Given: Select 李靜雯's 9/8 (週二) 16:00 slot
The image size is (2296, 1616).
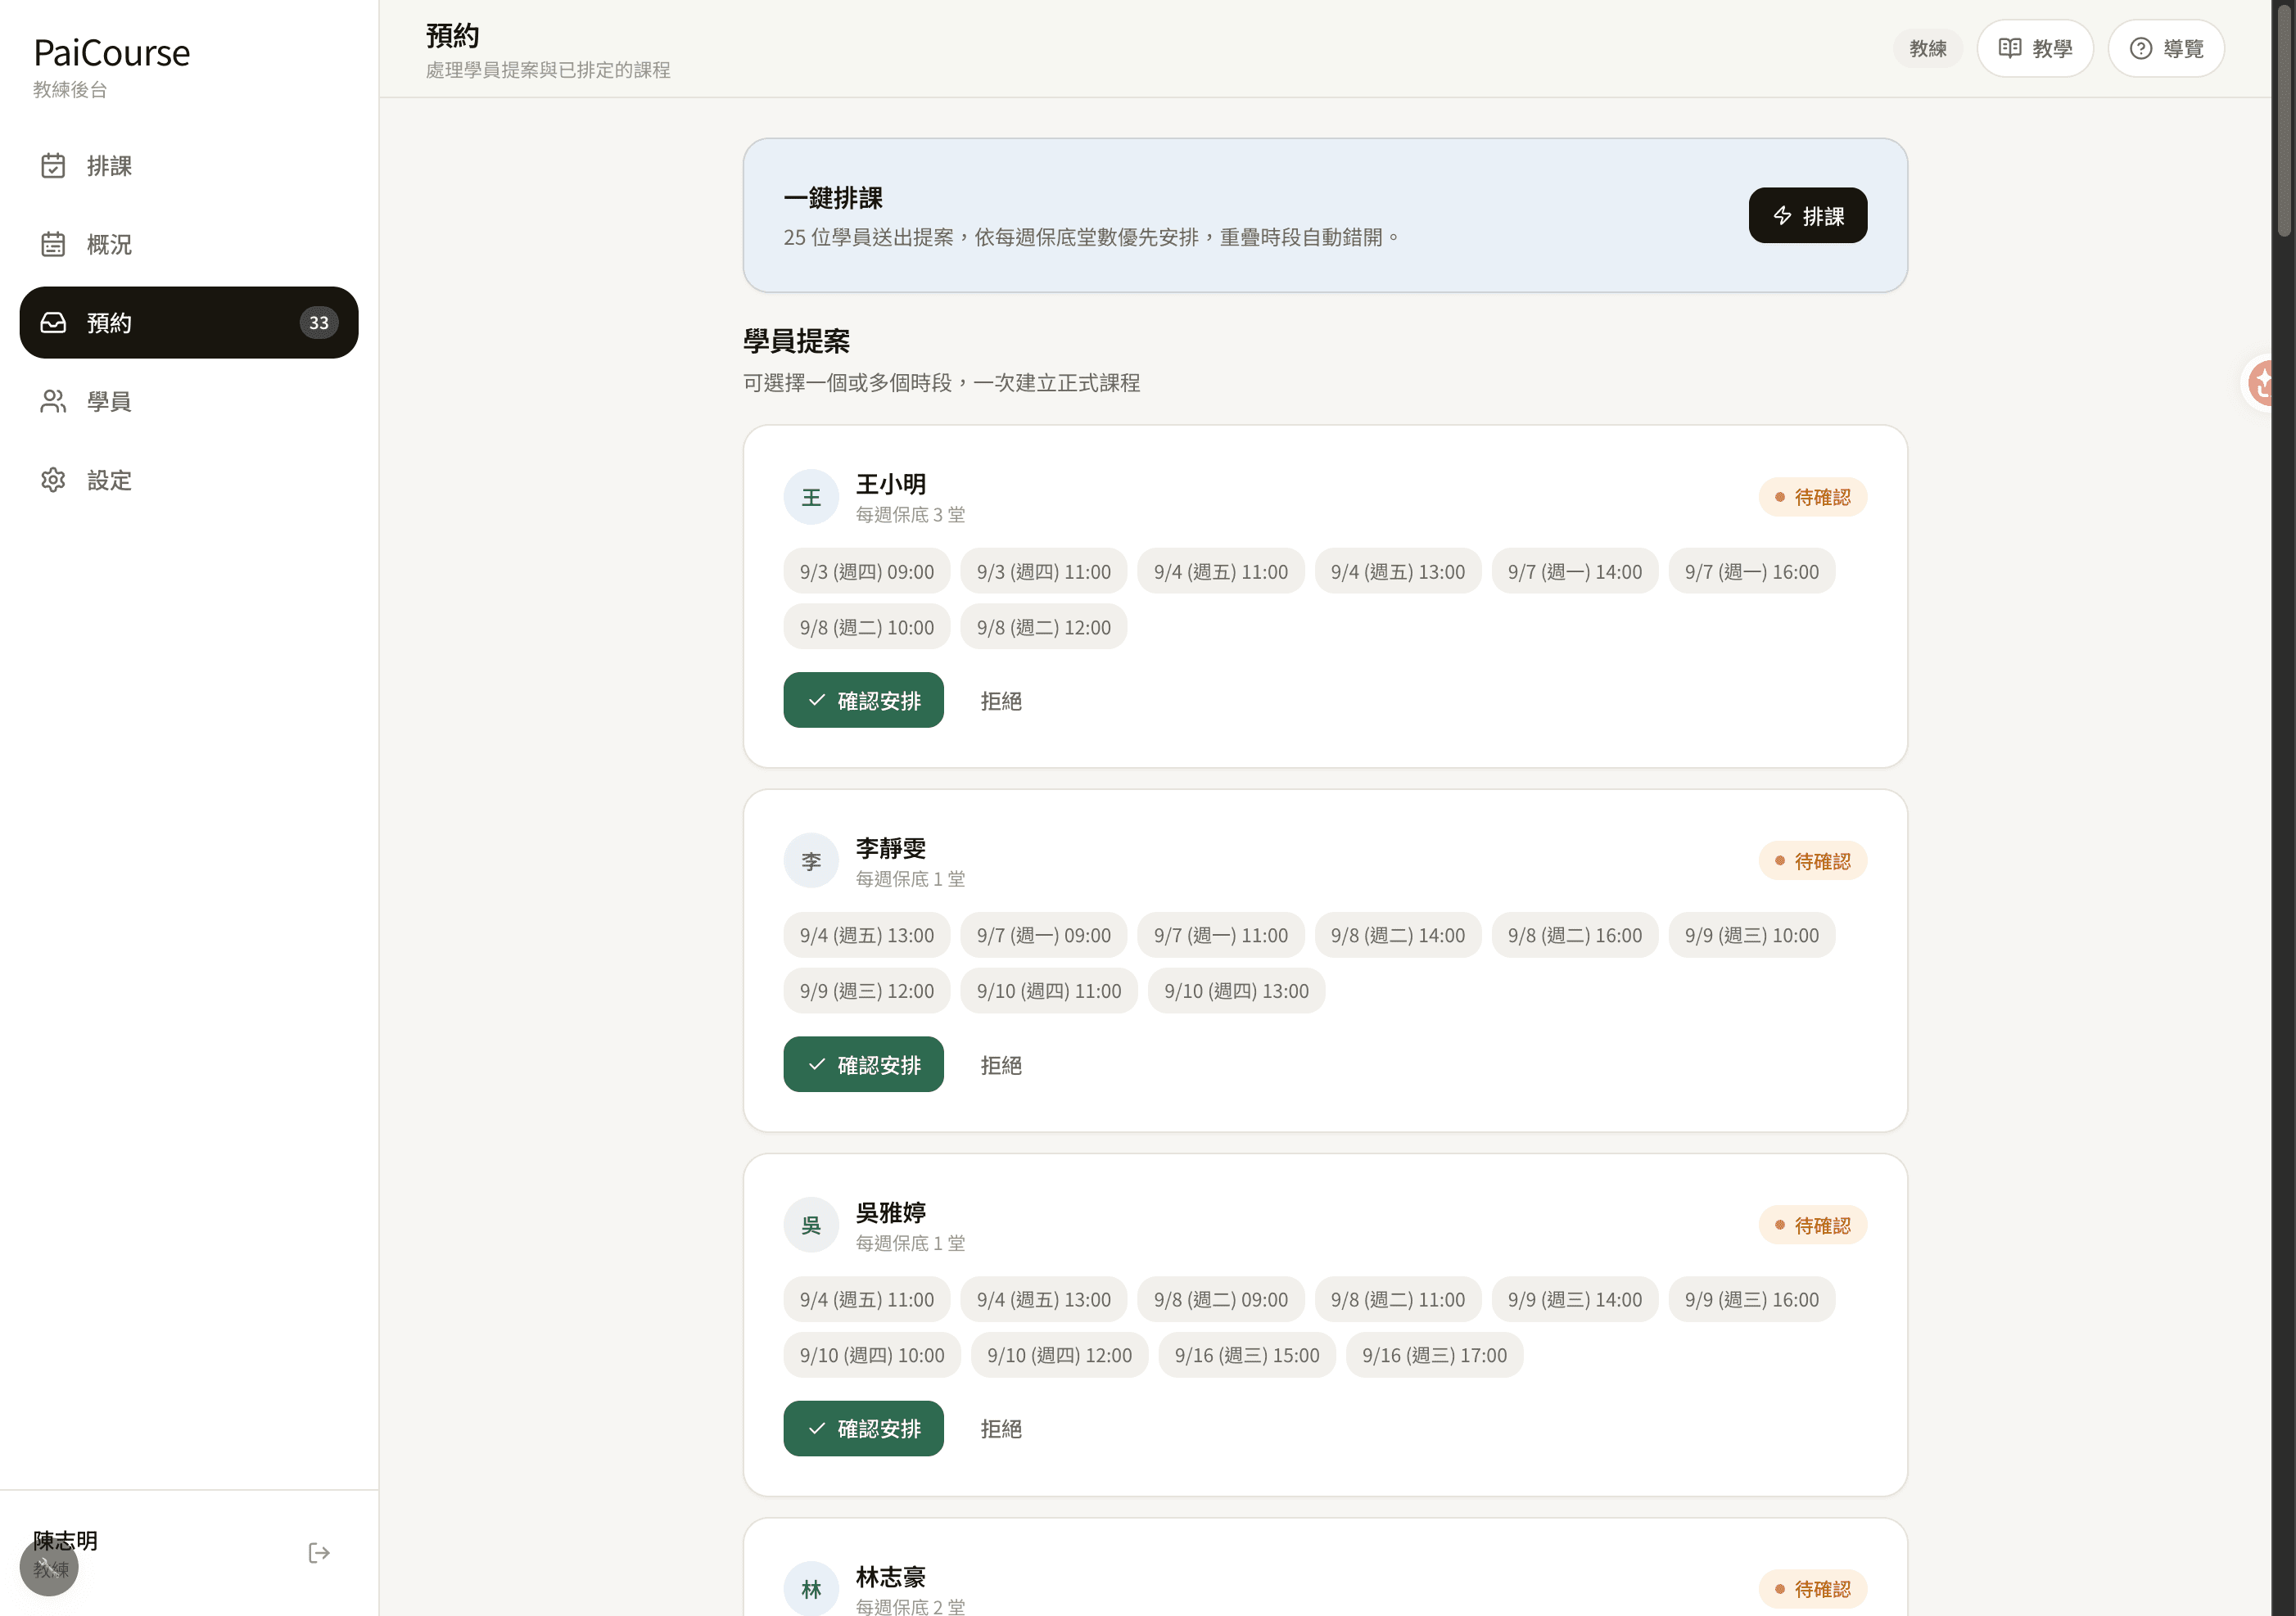Looking at the screenshot, I should [x=1575, y=935].
